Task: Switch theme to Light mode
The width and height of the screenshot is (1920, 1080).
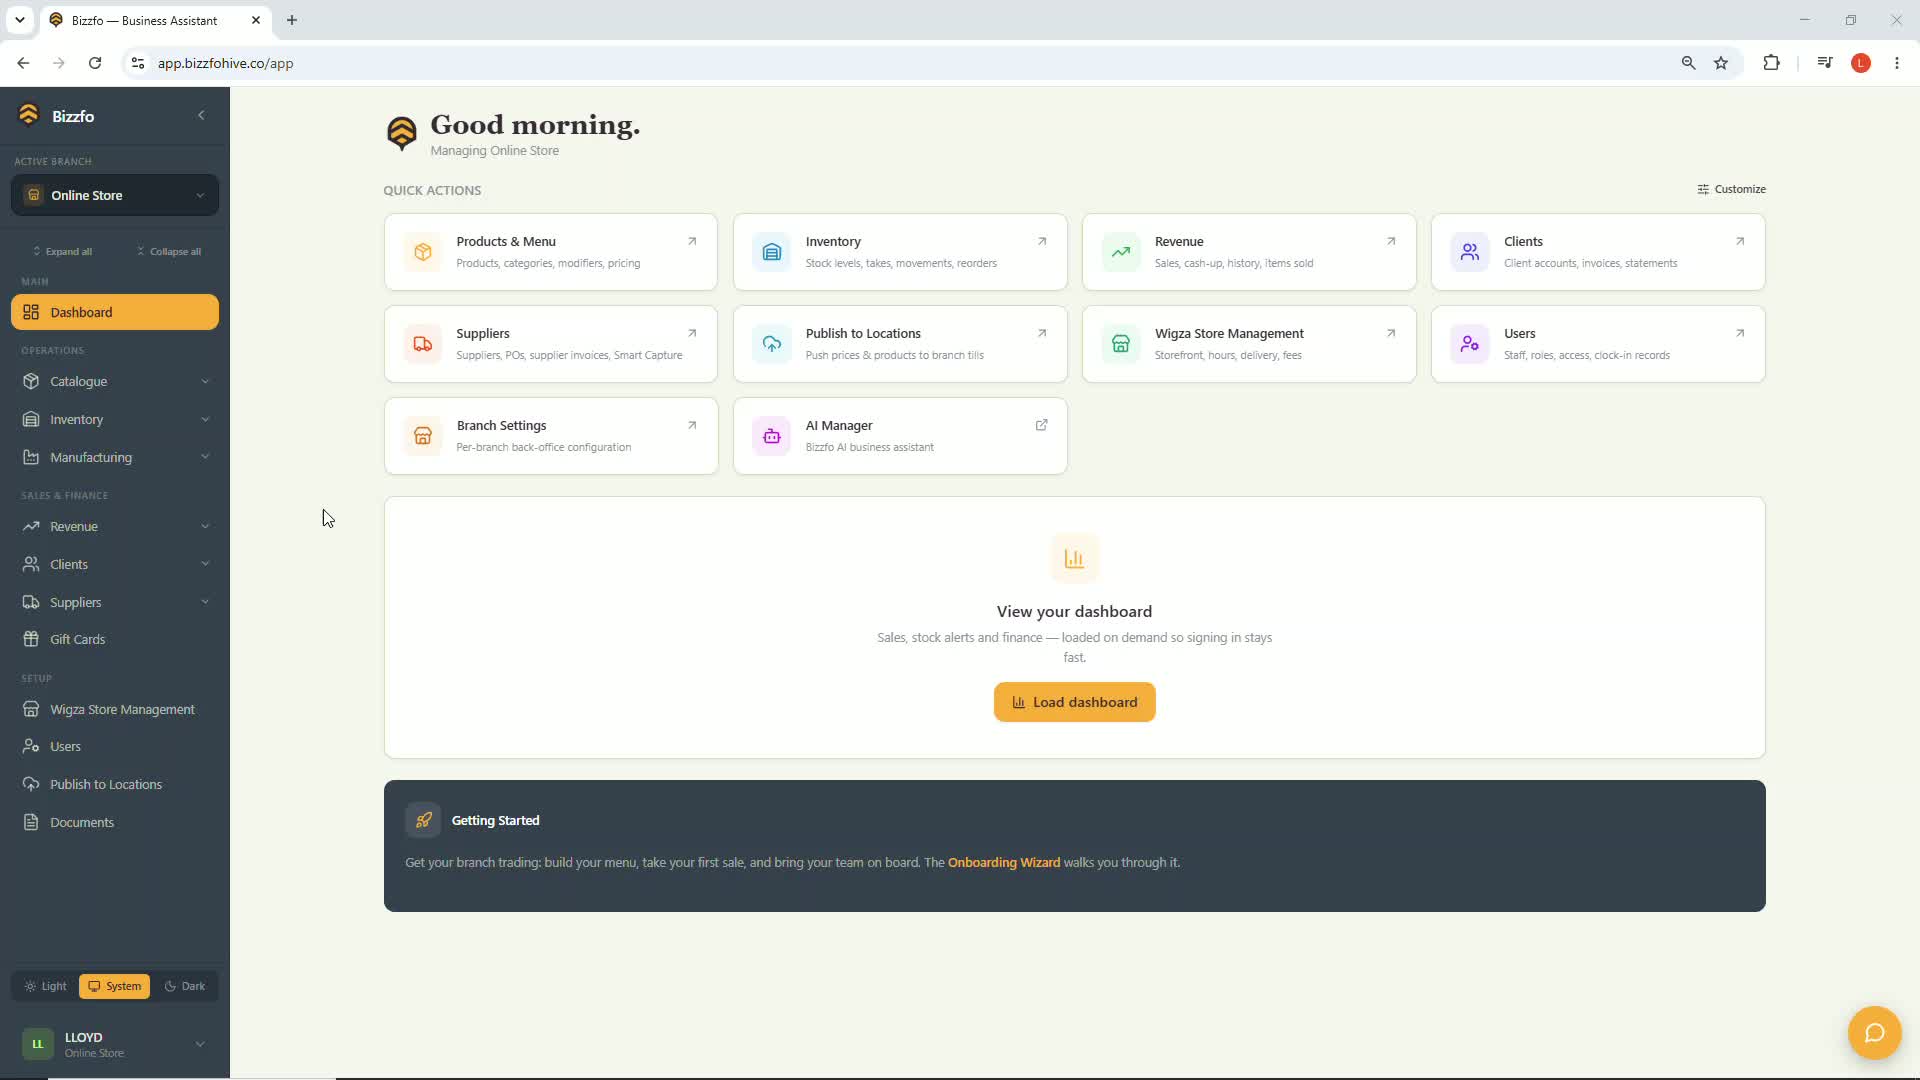Action: 45,986
